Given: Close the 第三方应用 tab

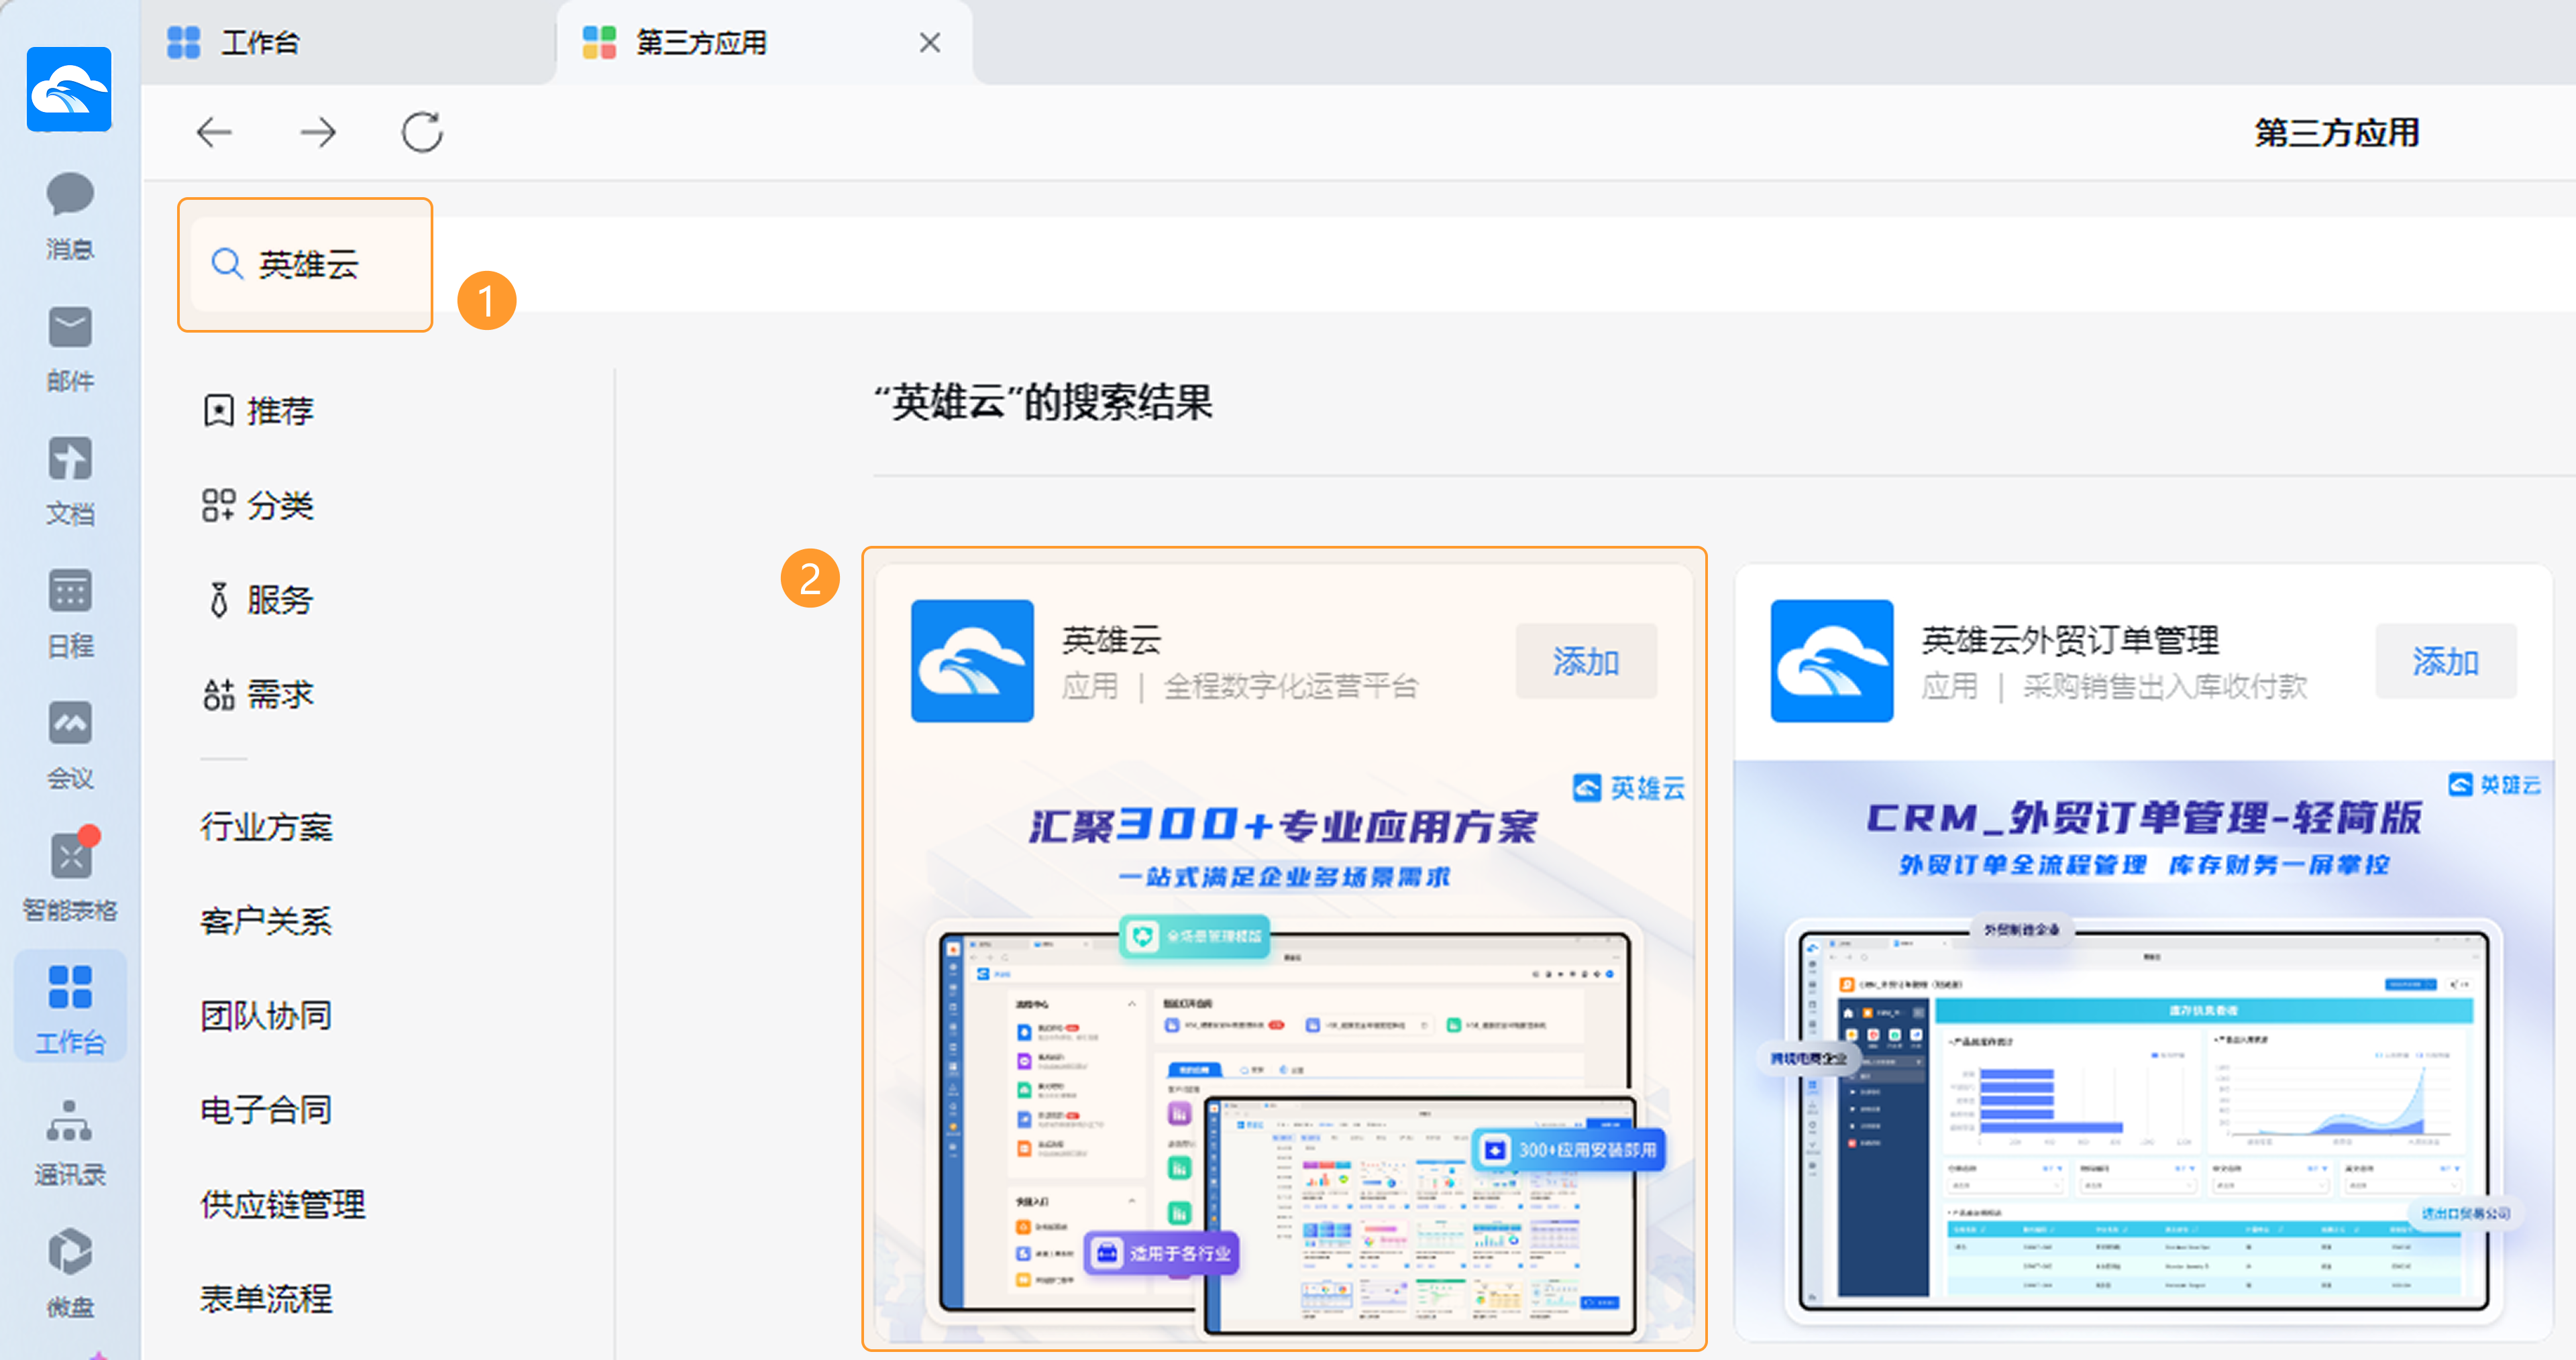Looking at the screenshot, I should point(929,43).
